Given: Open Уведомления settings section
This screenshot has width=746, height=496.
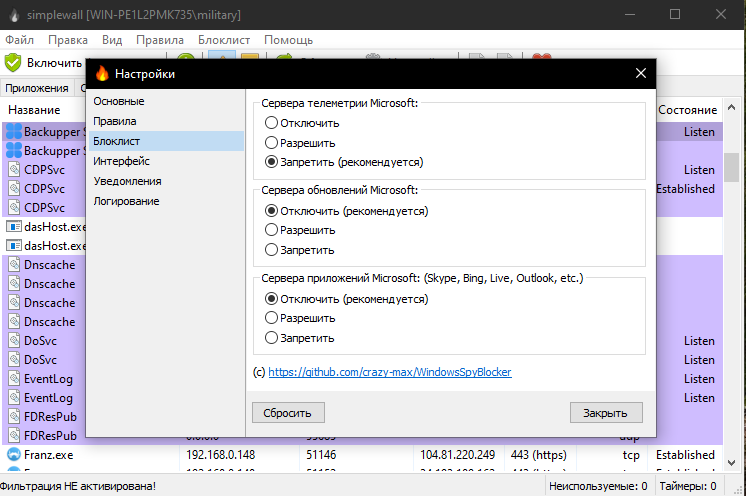Looking at the screenshot, I should (166, 181).
